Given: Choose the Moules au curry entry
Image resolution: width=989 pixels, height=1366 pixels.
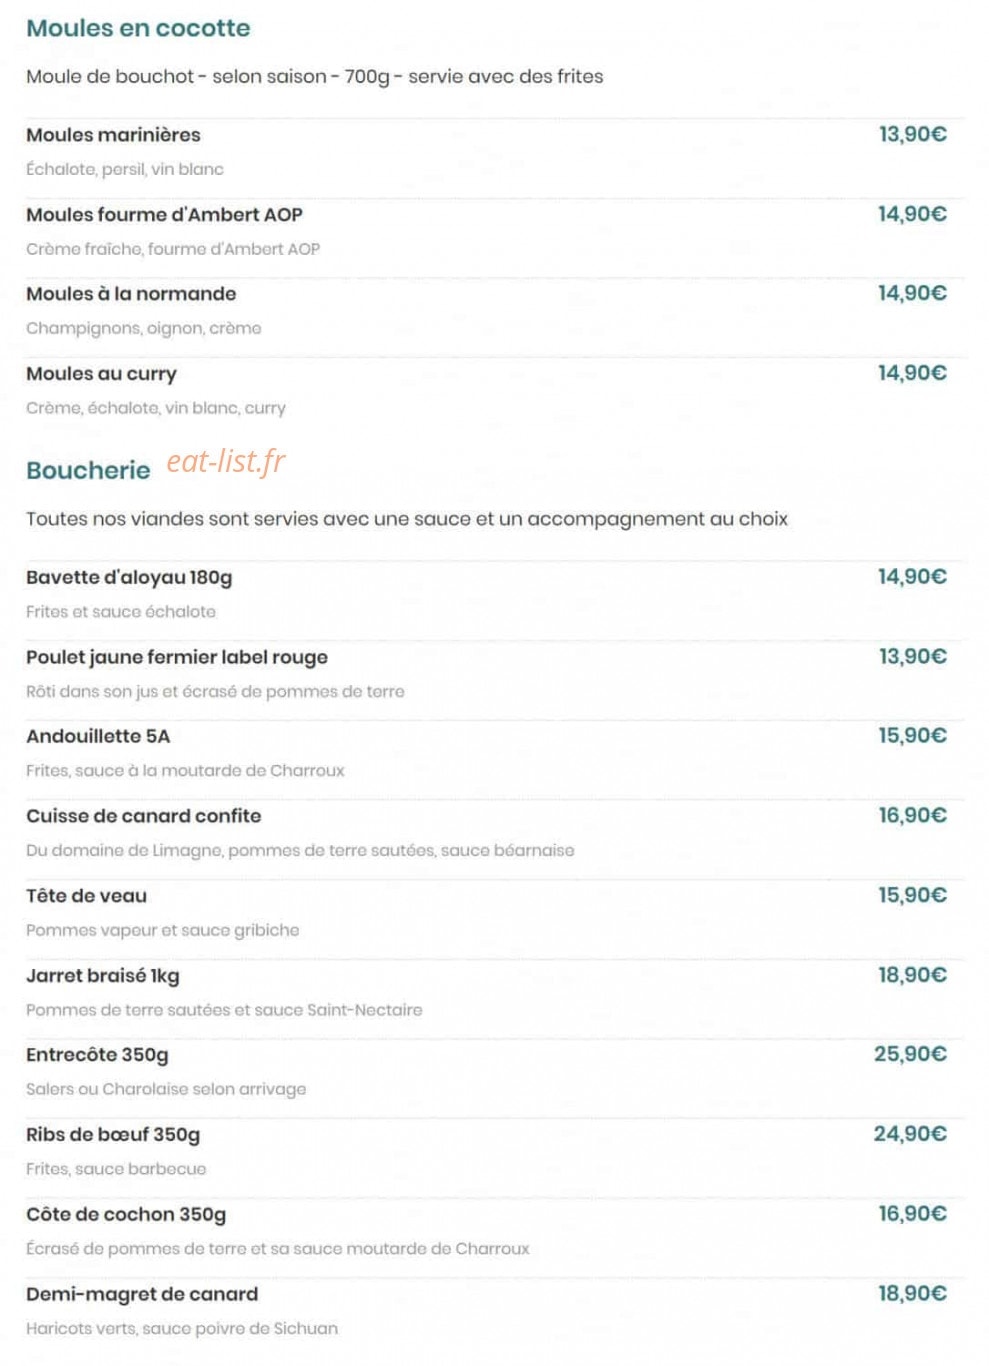Looking at the screenshot, I should (101, 374).
